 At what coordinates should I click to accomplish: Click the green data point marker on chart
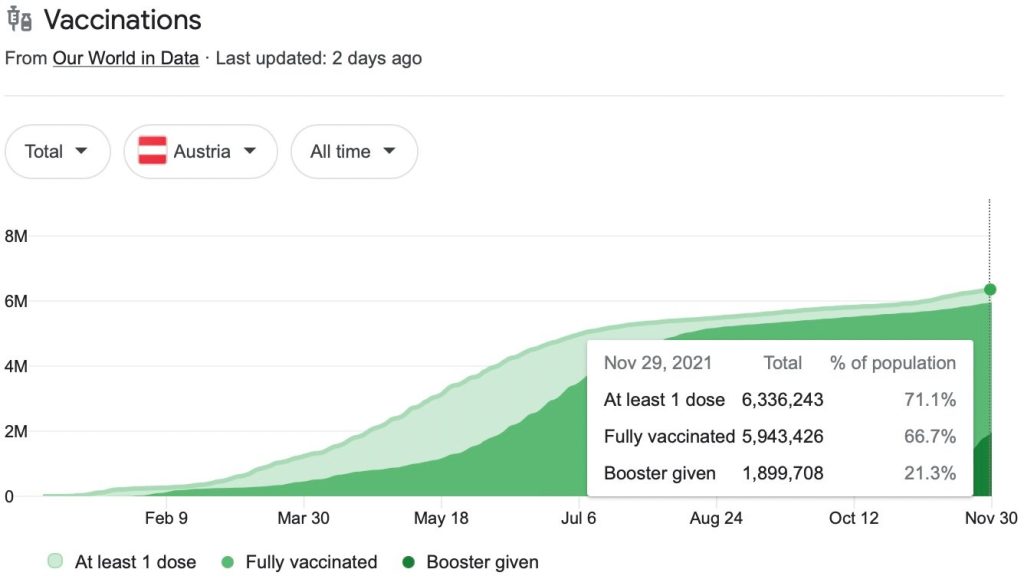(990, 290)
